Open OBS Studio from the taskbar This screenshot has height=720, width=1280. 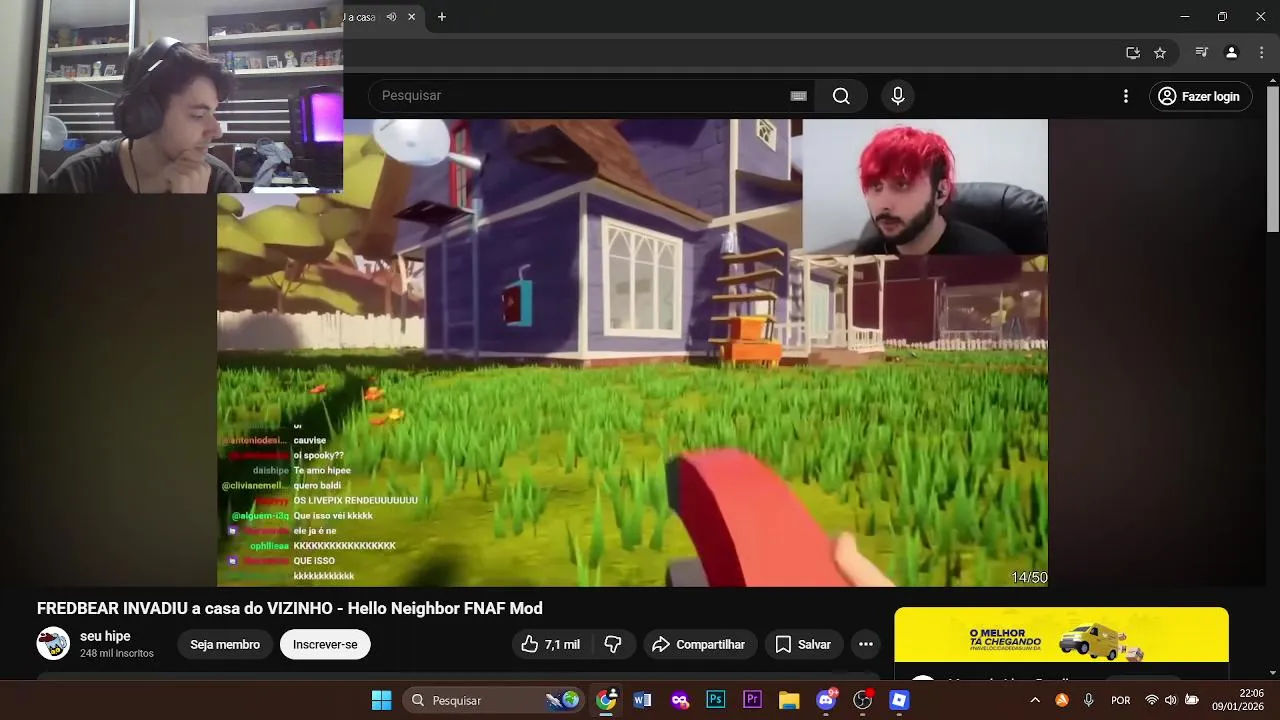point(863,700)
